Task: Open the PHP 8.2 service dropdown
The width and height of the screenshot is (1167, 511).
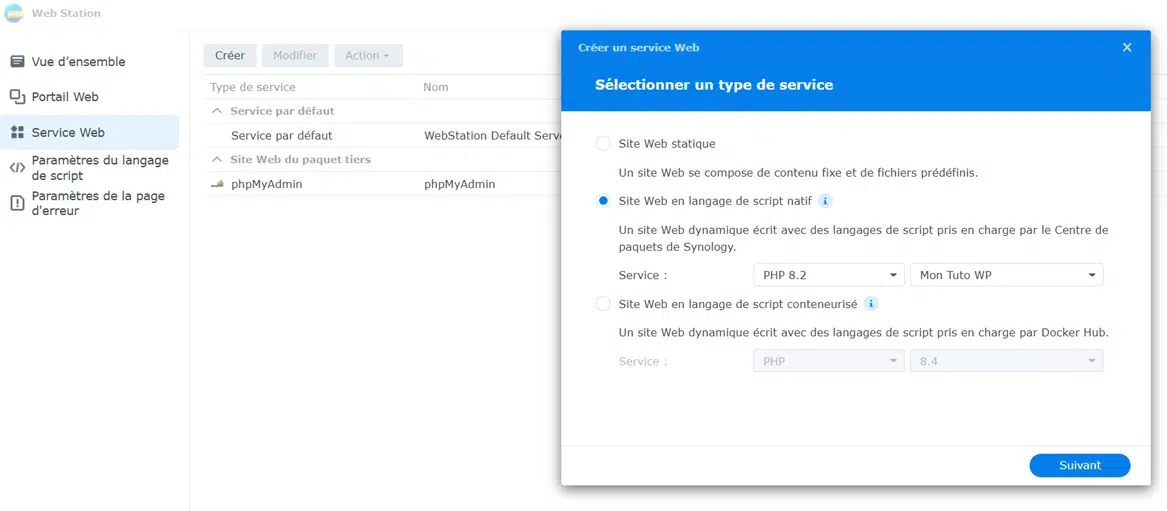Action: tap(828, 275)
